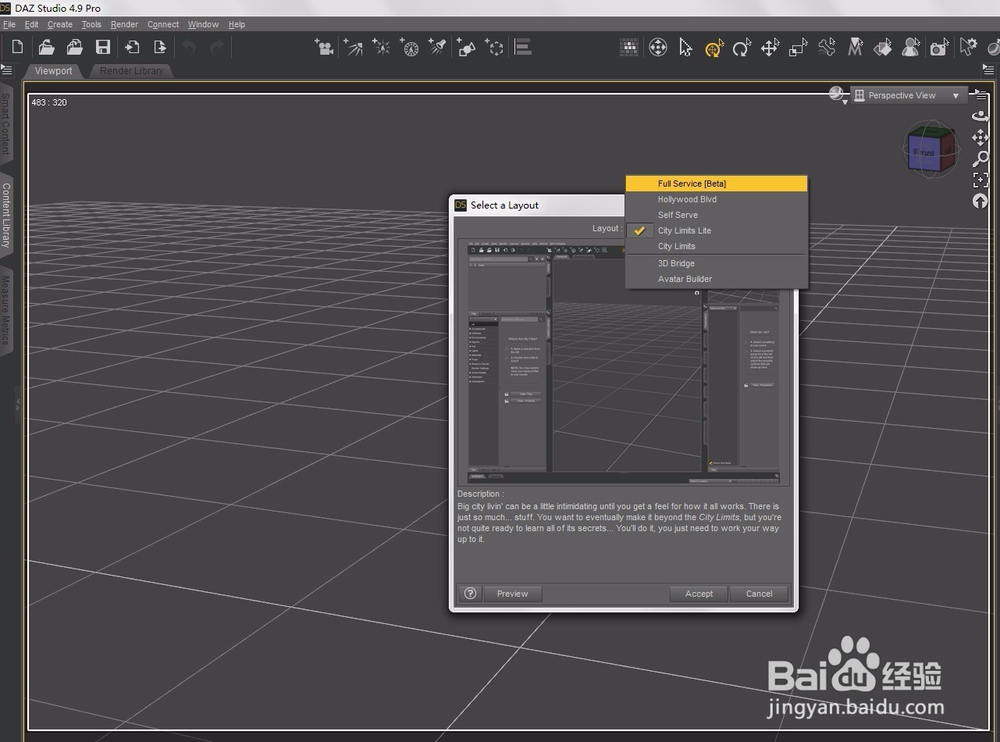Create a new camera
1000x742 pixels.
(324, 47)
